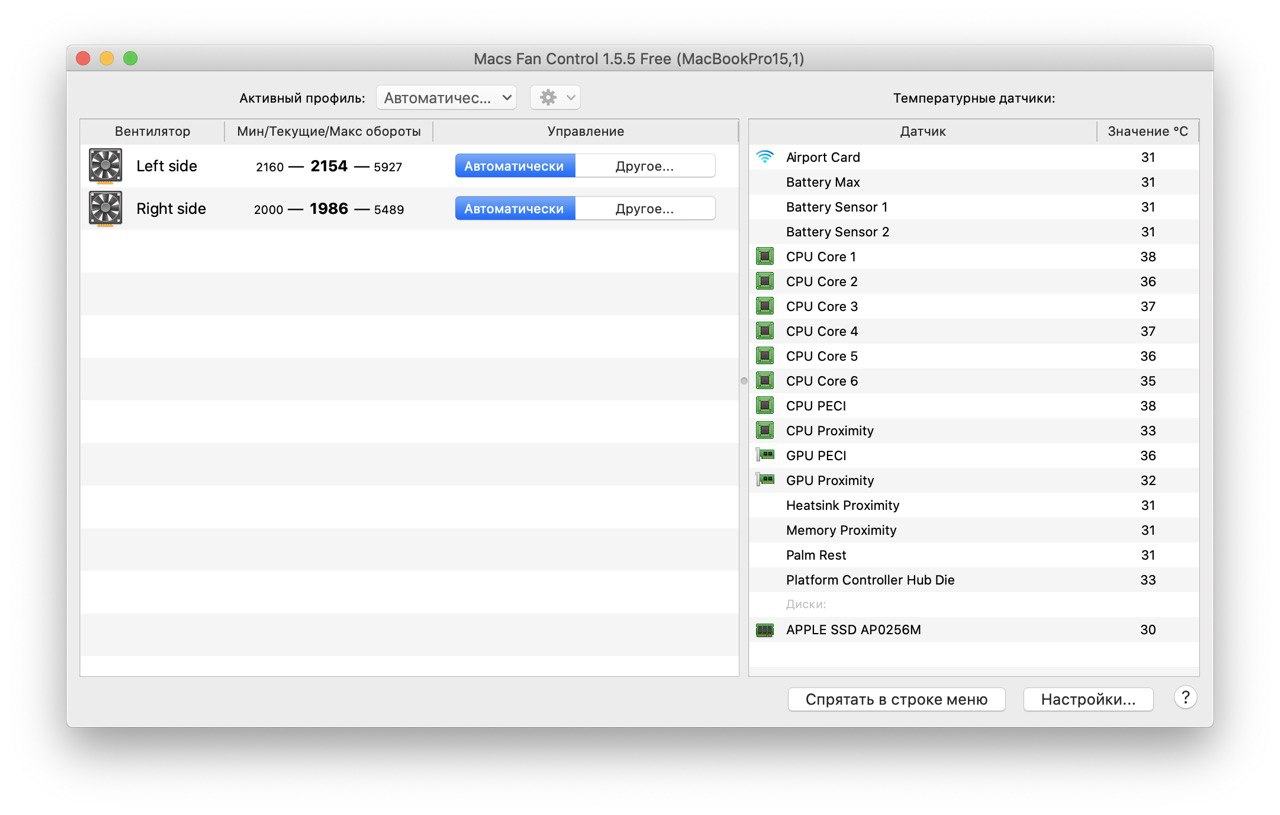This screenshot has height=815, width=1280.
Task: Select the Heatsink Proximity sensor row
Action: 974,506
